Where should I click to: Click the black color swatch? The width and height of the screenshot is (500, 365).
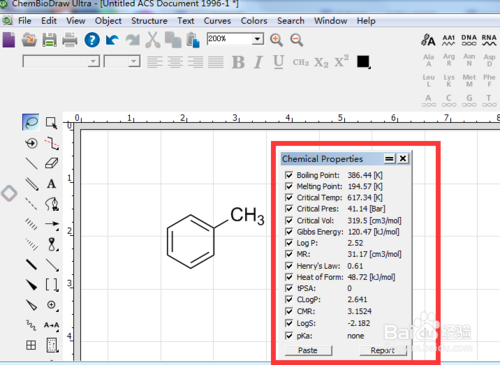point(363,61)
